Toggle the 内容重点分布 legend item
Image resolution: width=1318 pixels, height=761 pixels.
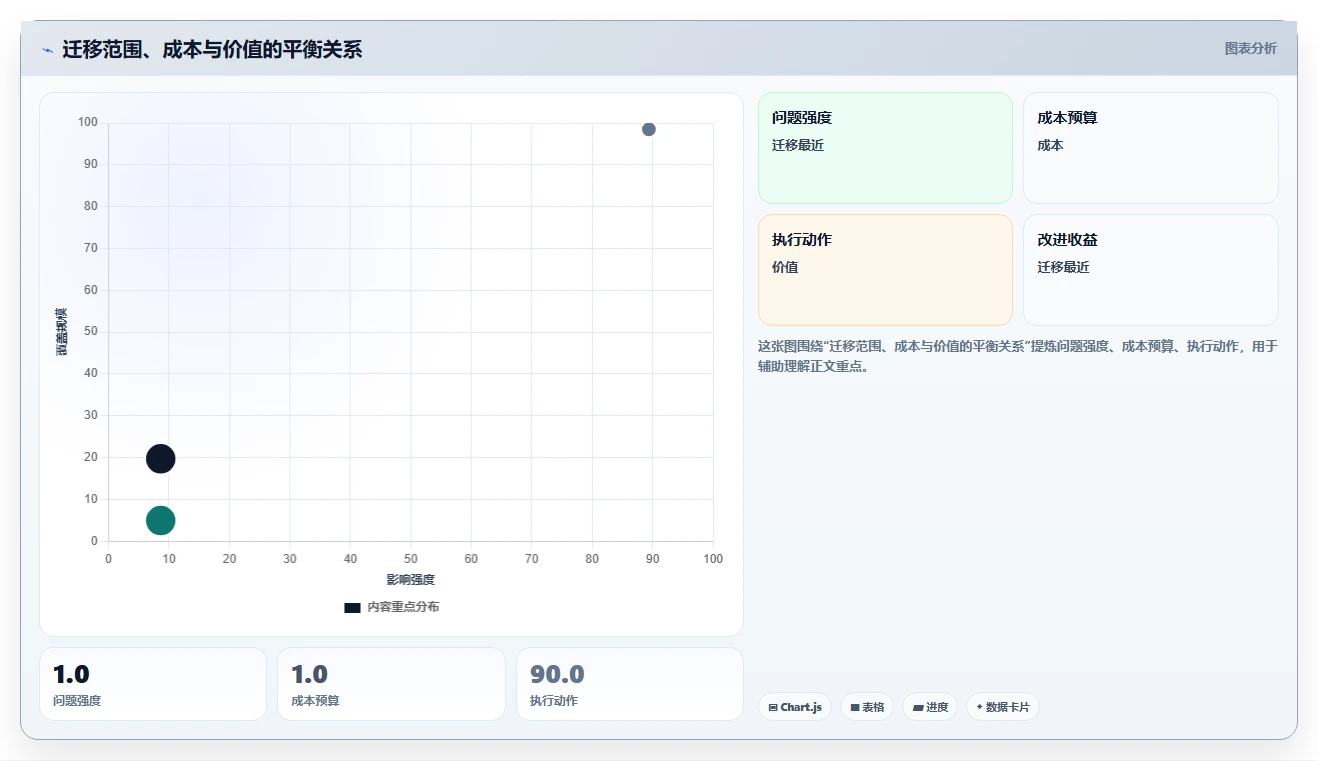click(x=391, y=607)
